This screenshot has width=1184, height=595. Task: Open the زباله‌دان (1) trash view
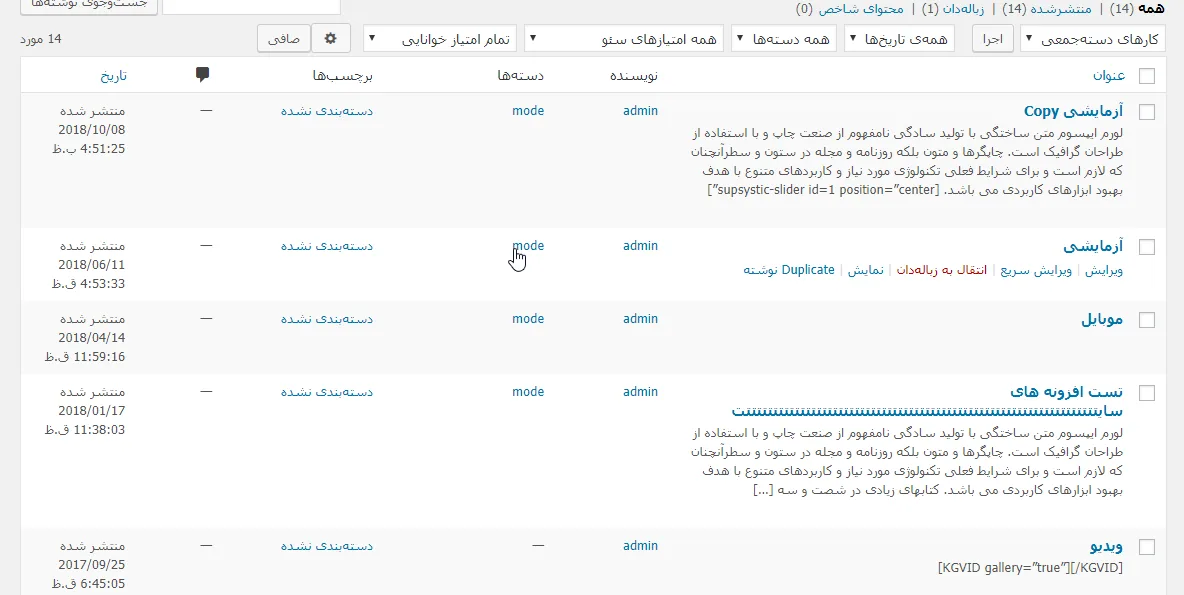click(951, 9)
